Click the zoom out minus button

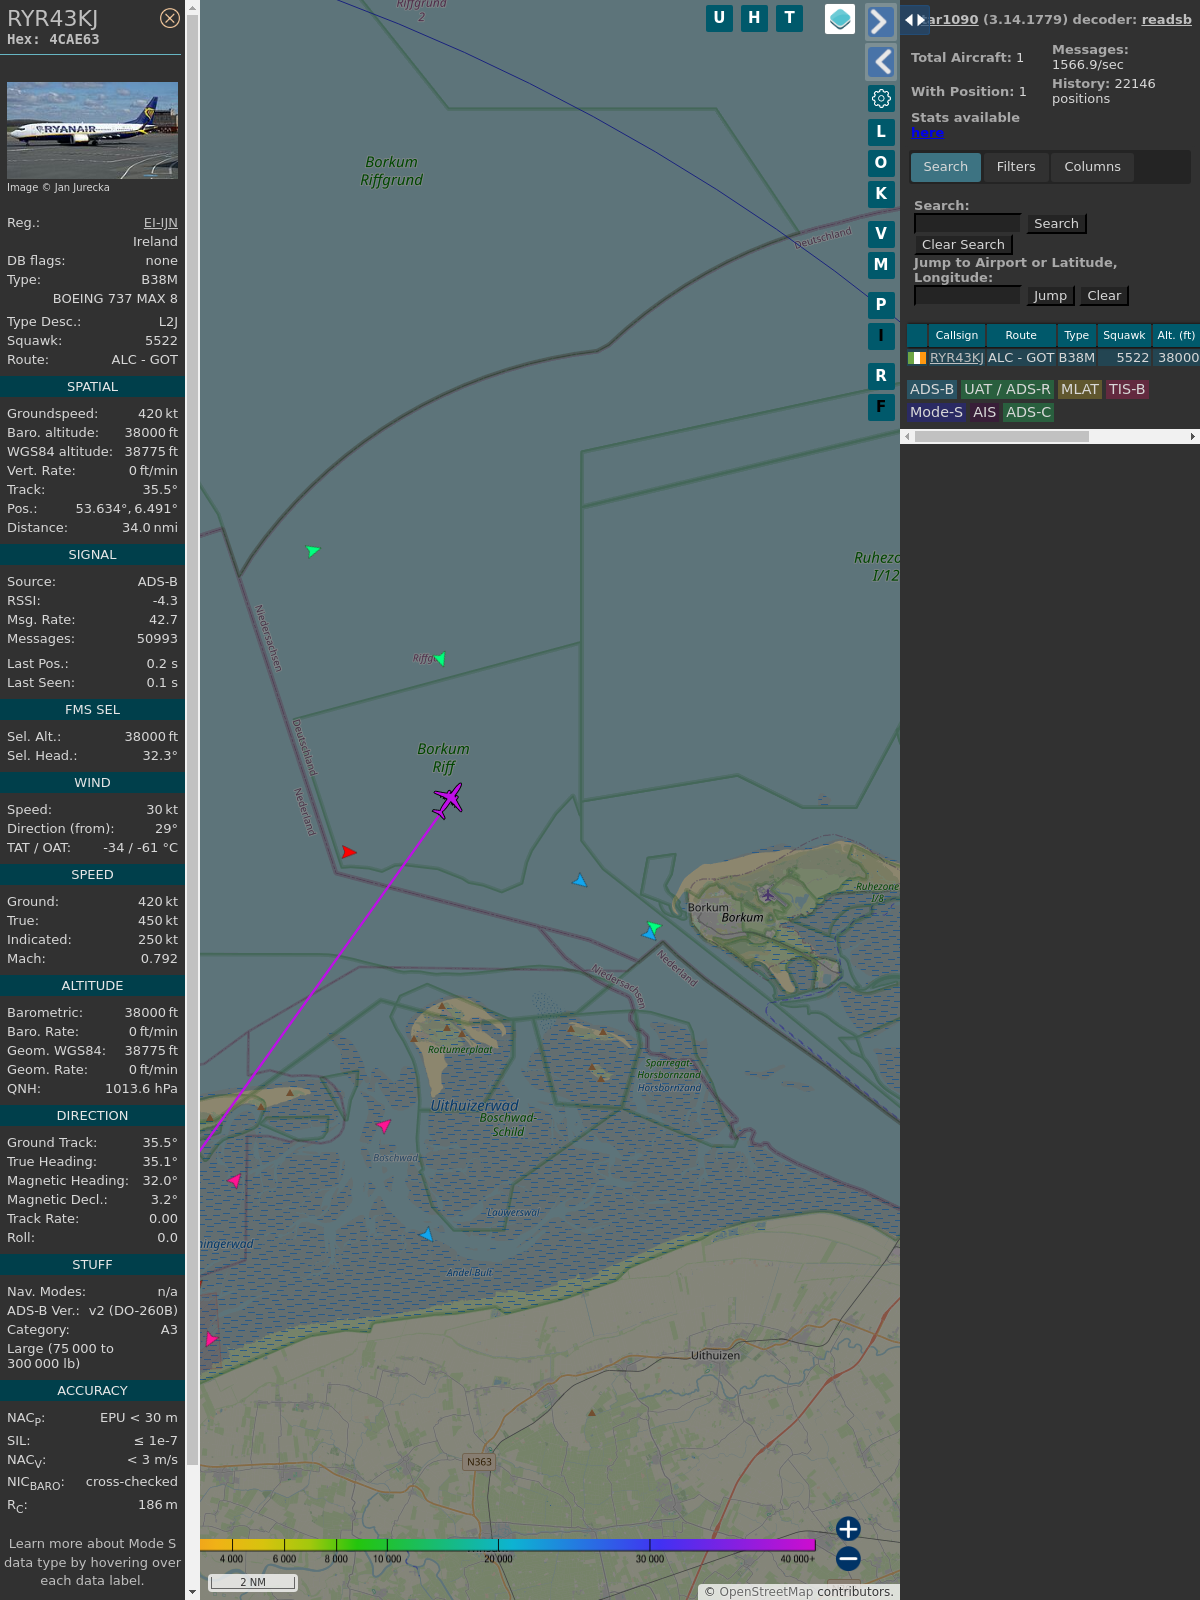[x=848, y=1558]
